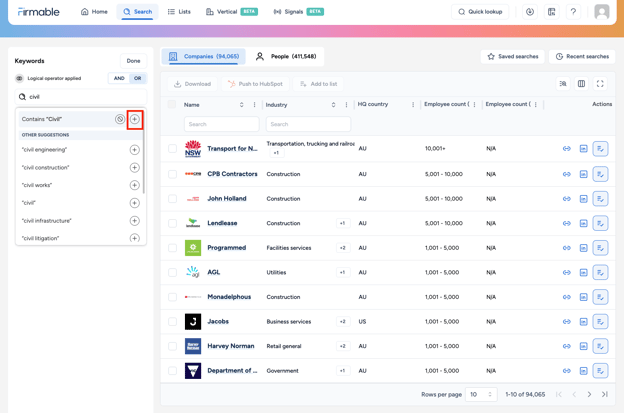Open the Jacobs company name link

(x=218, y=321)
